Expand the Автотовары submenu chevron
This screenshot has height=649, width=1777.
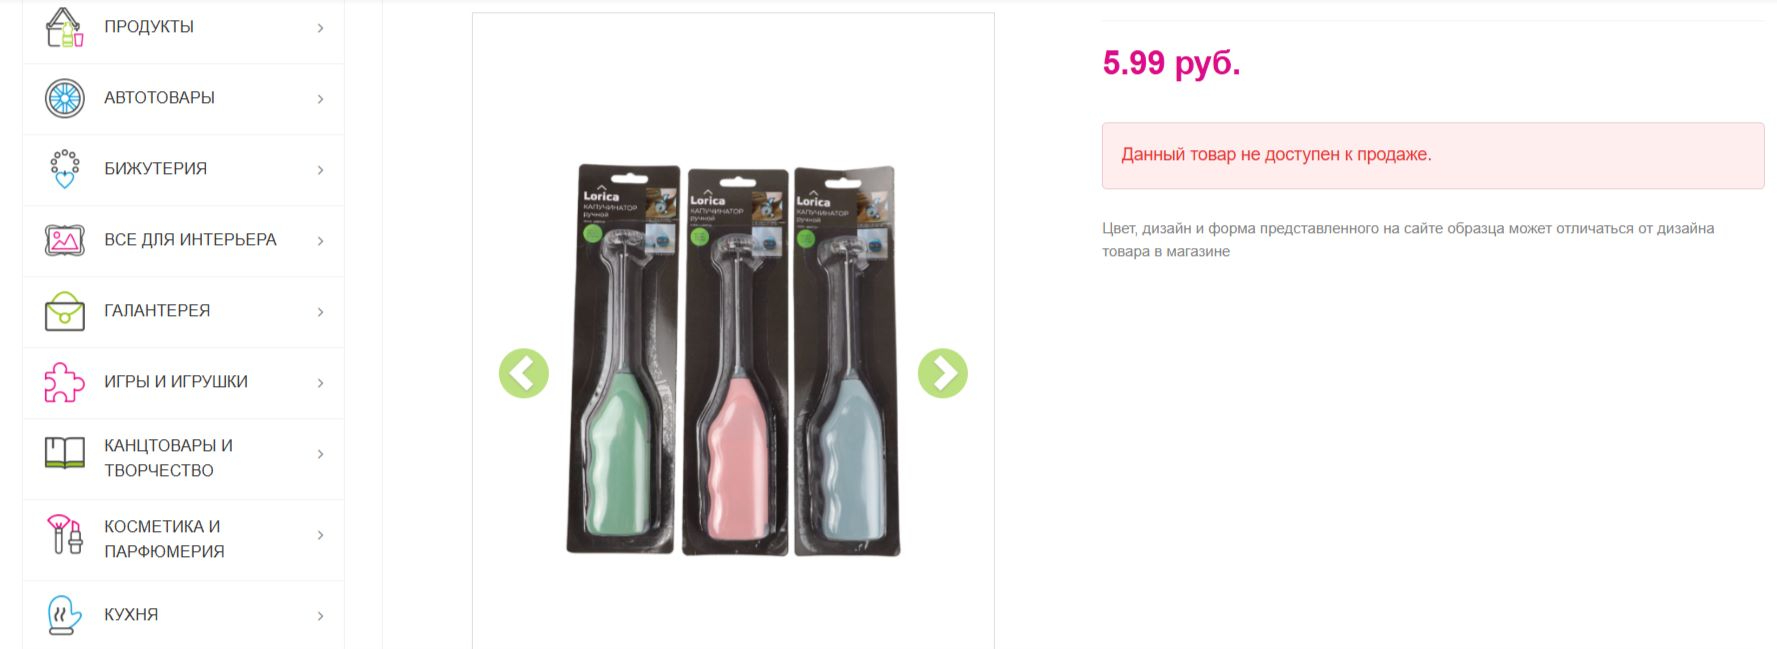(x=320, y=99)
